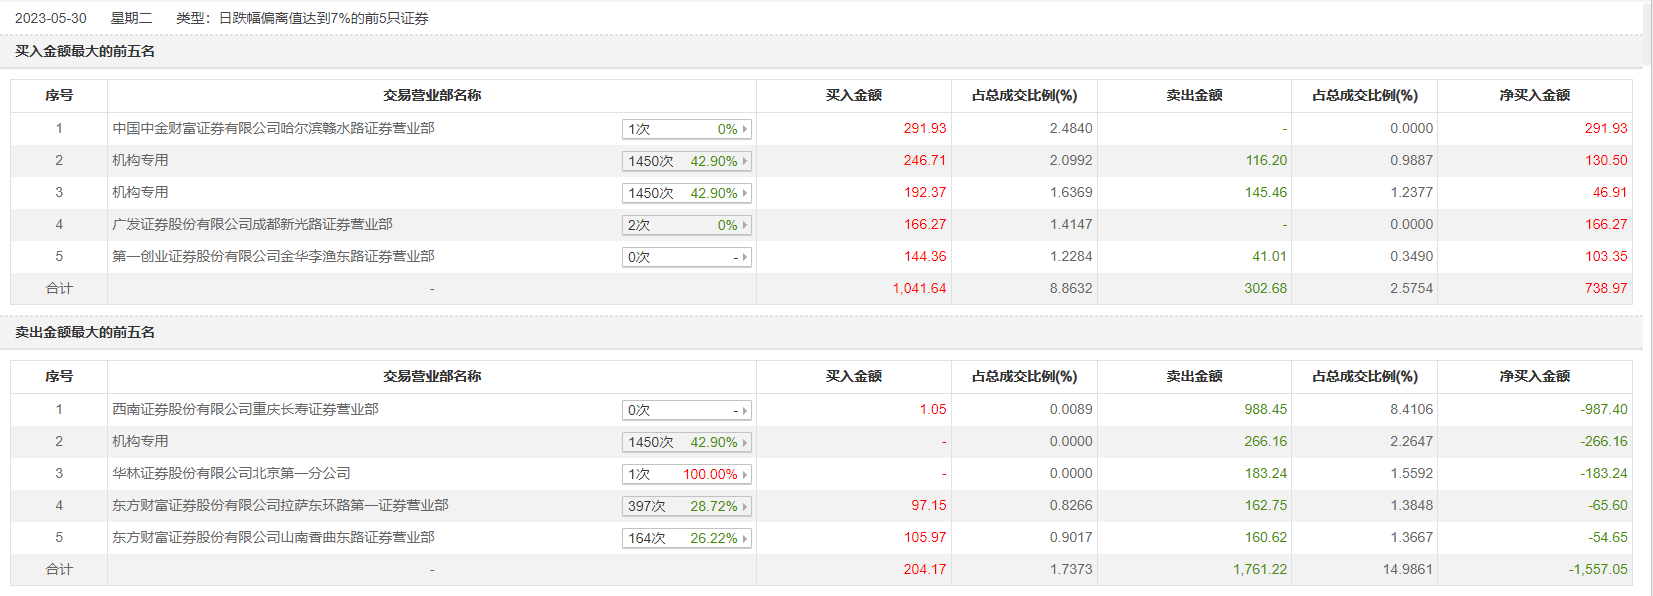Open 中国中金财富证券哈尔滨赣水路 branch link

click(x=273, y=128)
